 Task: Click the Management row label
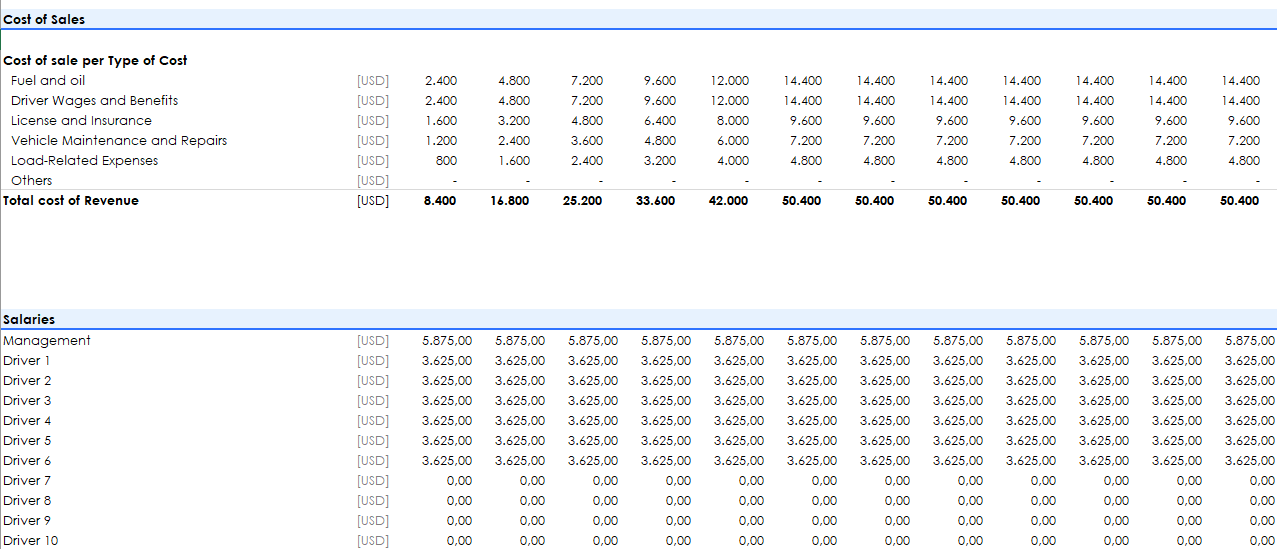click(x=47, y=340)
